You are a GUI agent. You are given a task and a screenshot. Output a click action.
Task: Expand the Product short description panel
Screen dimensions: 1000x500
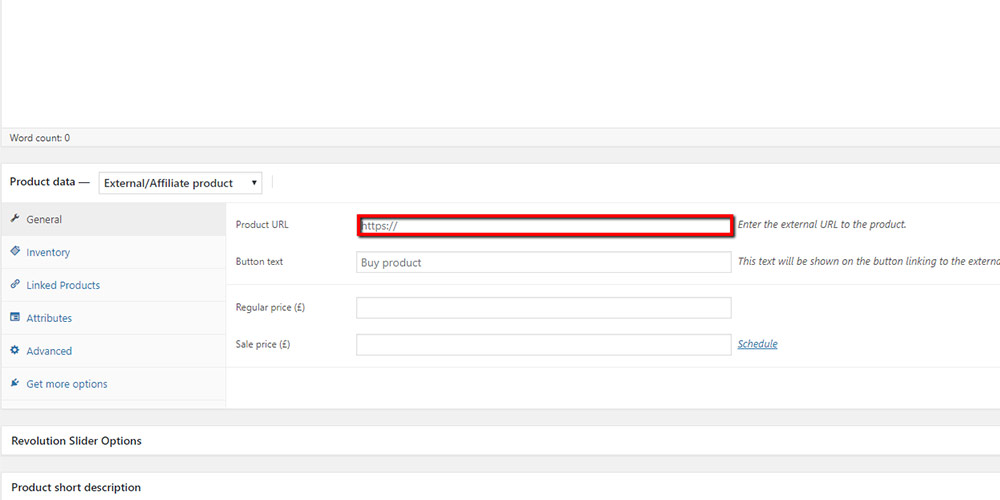[x=501, y=487]
